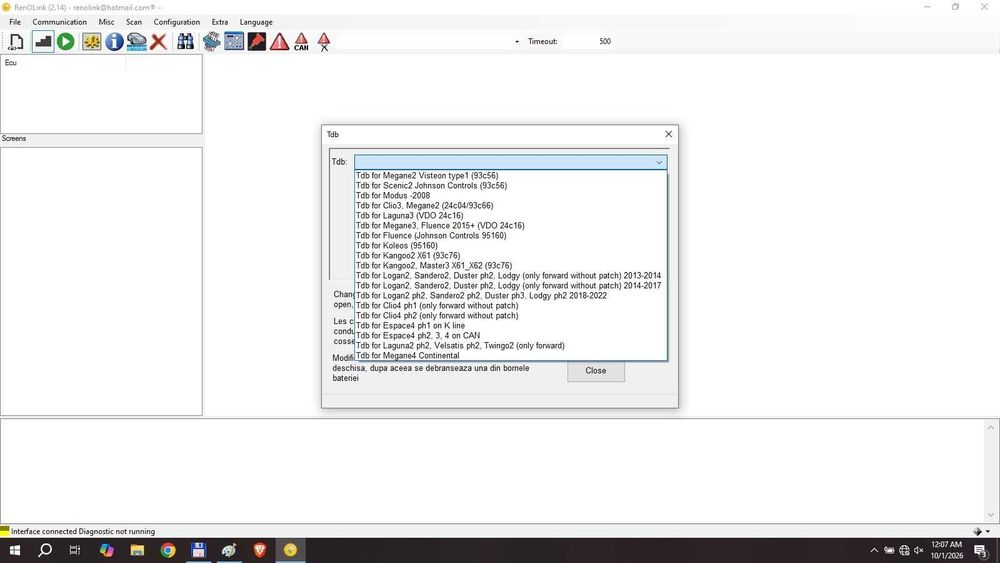Click the muted volume tray icon
Viewport: 1000px width, 563px height.
pos(918,550)
